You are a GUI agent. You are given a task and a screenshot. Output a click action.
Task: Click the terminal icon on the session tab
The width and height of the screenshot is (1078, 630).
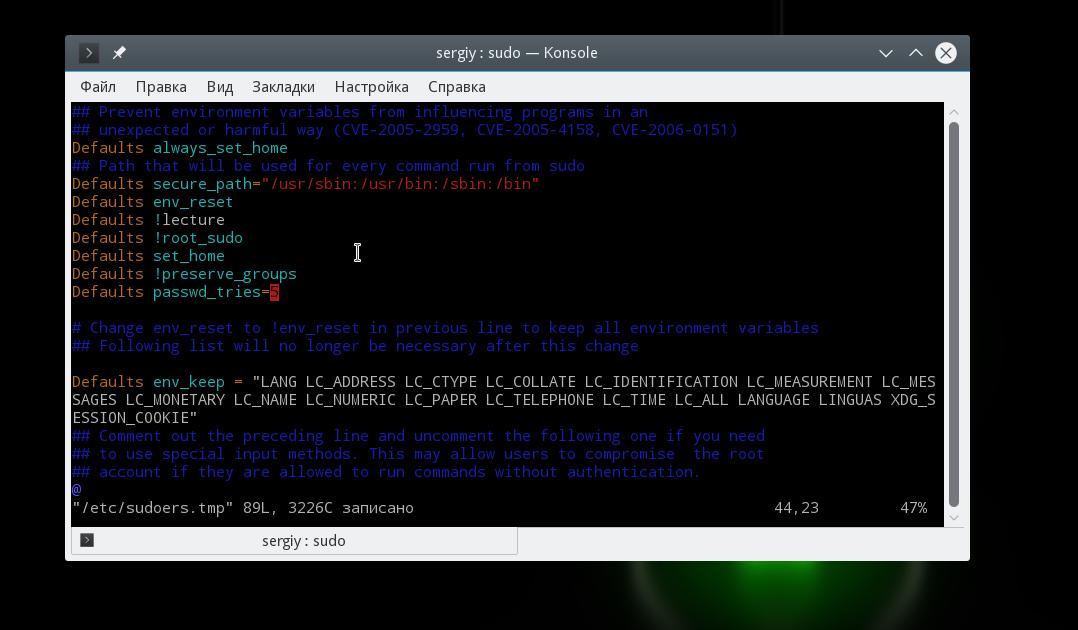[x=87, y=540]
